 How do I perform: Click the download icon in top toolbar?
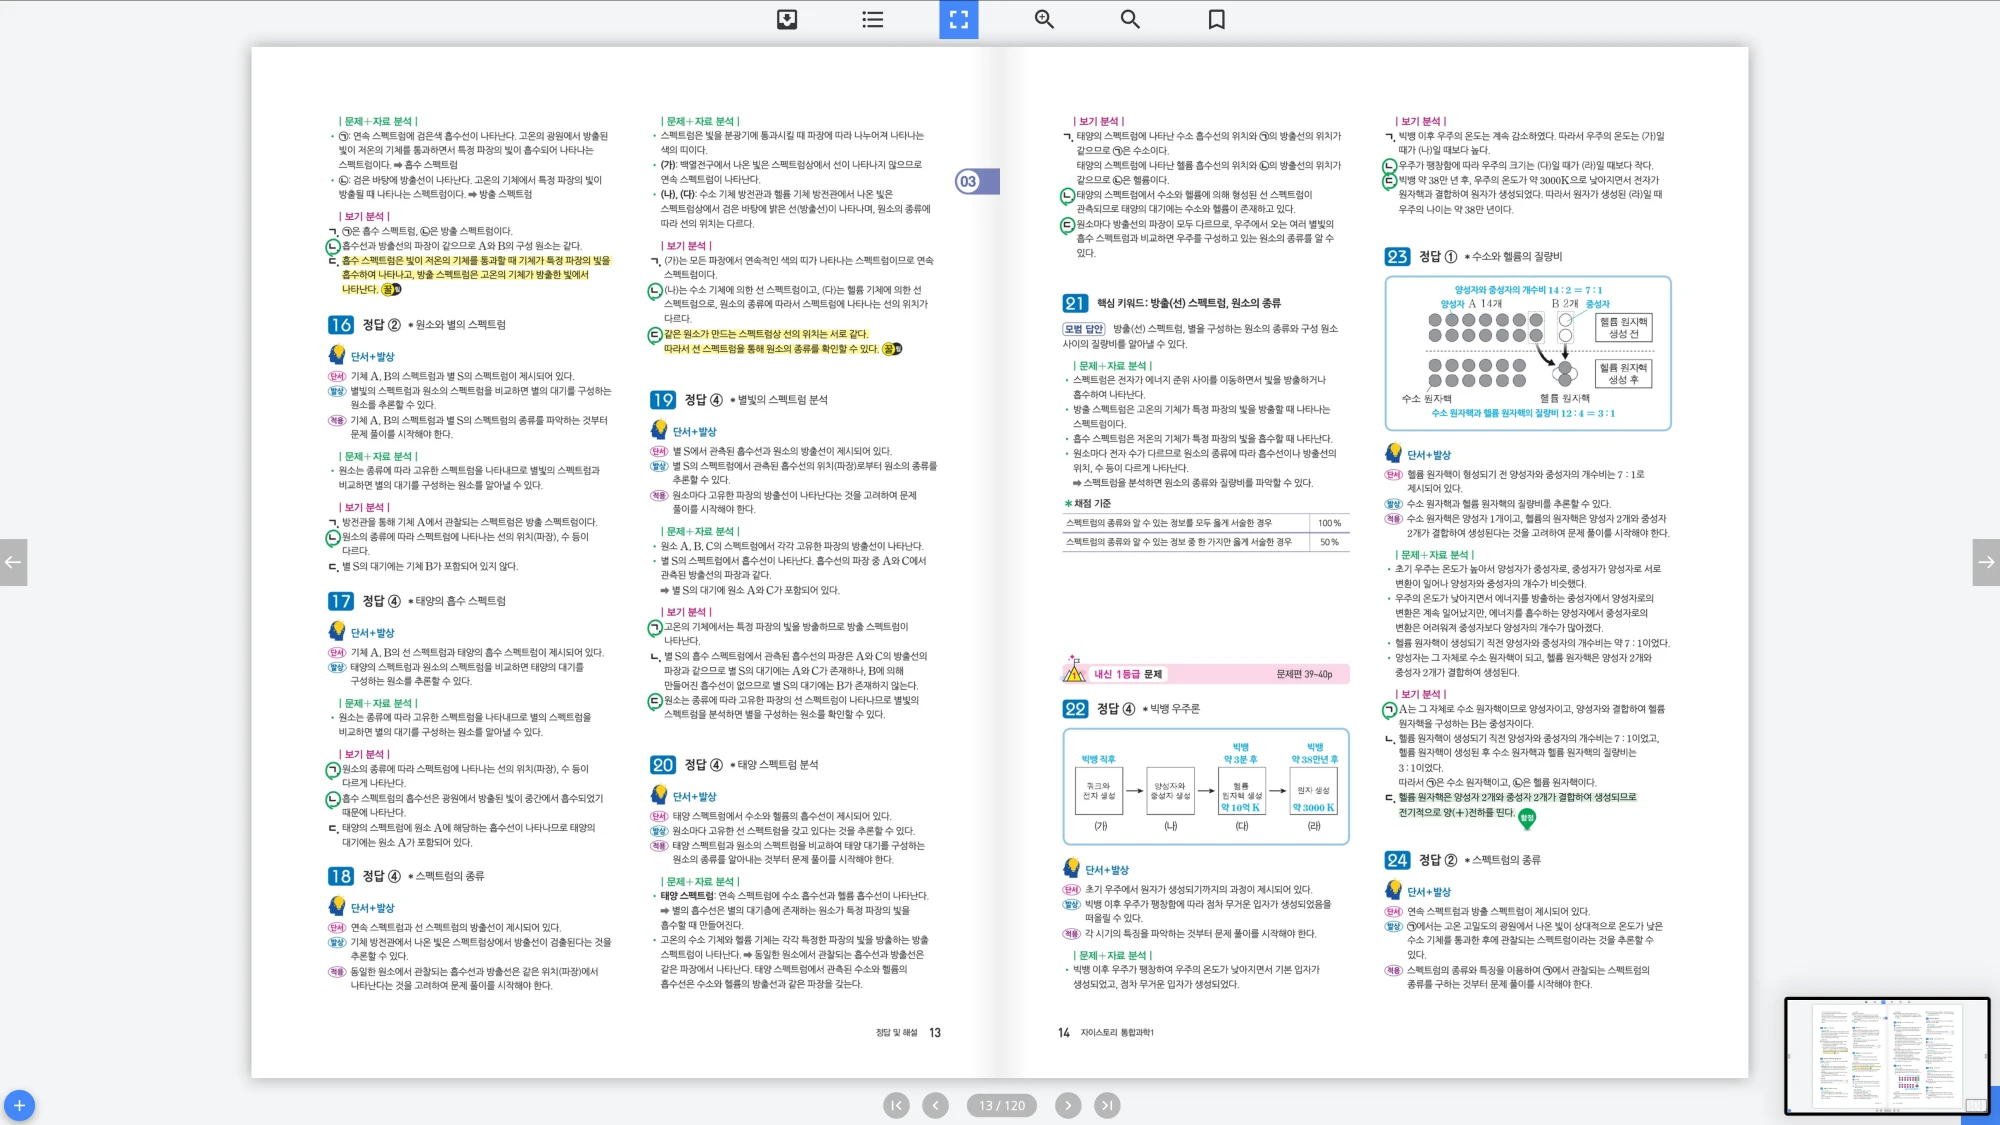(x=787, y=19)
